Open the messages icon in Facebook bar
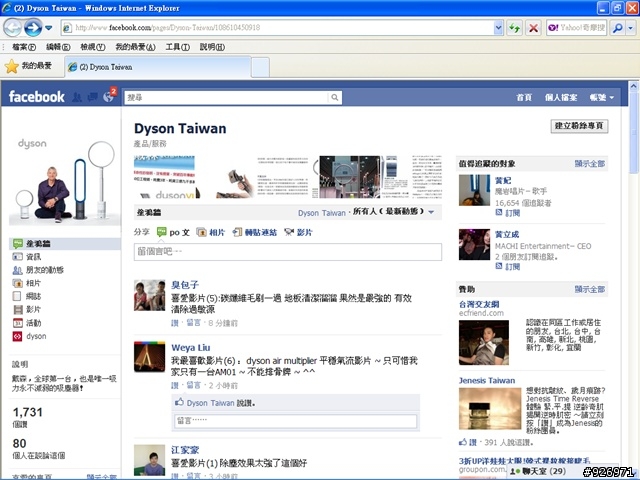Image resolution: width=640 pixels, height=480 pixels. [93, 97]
